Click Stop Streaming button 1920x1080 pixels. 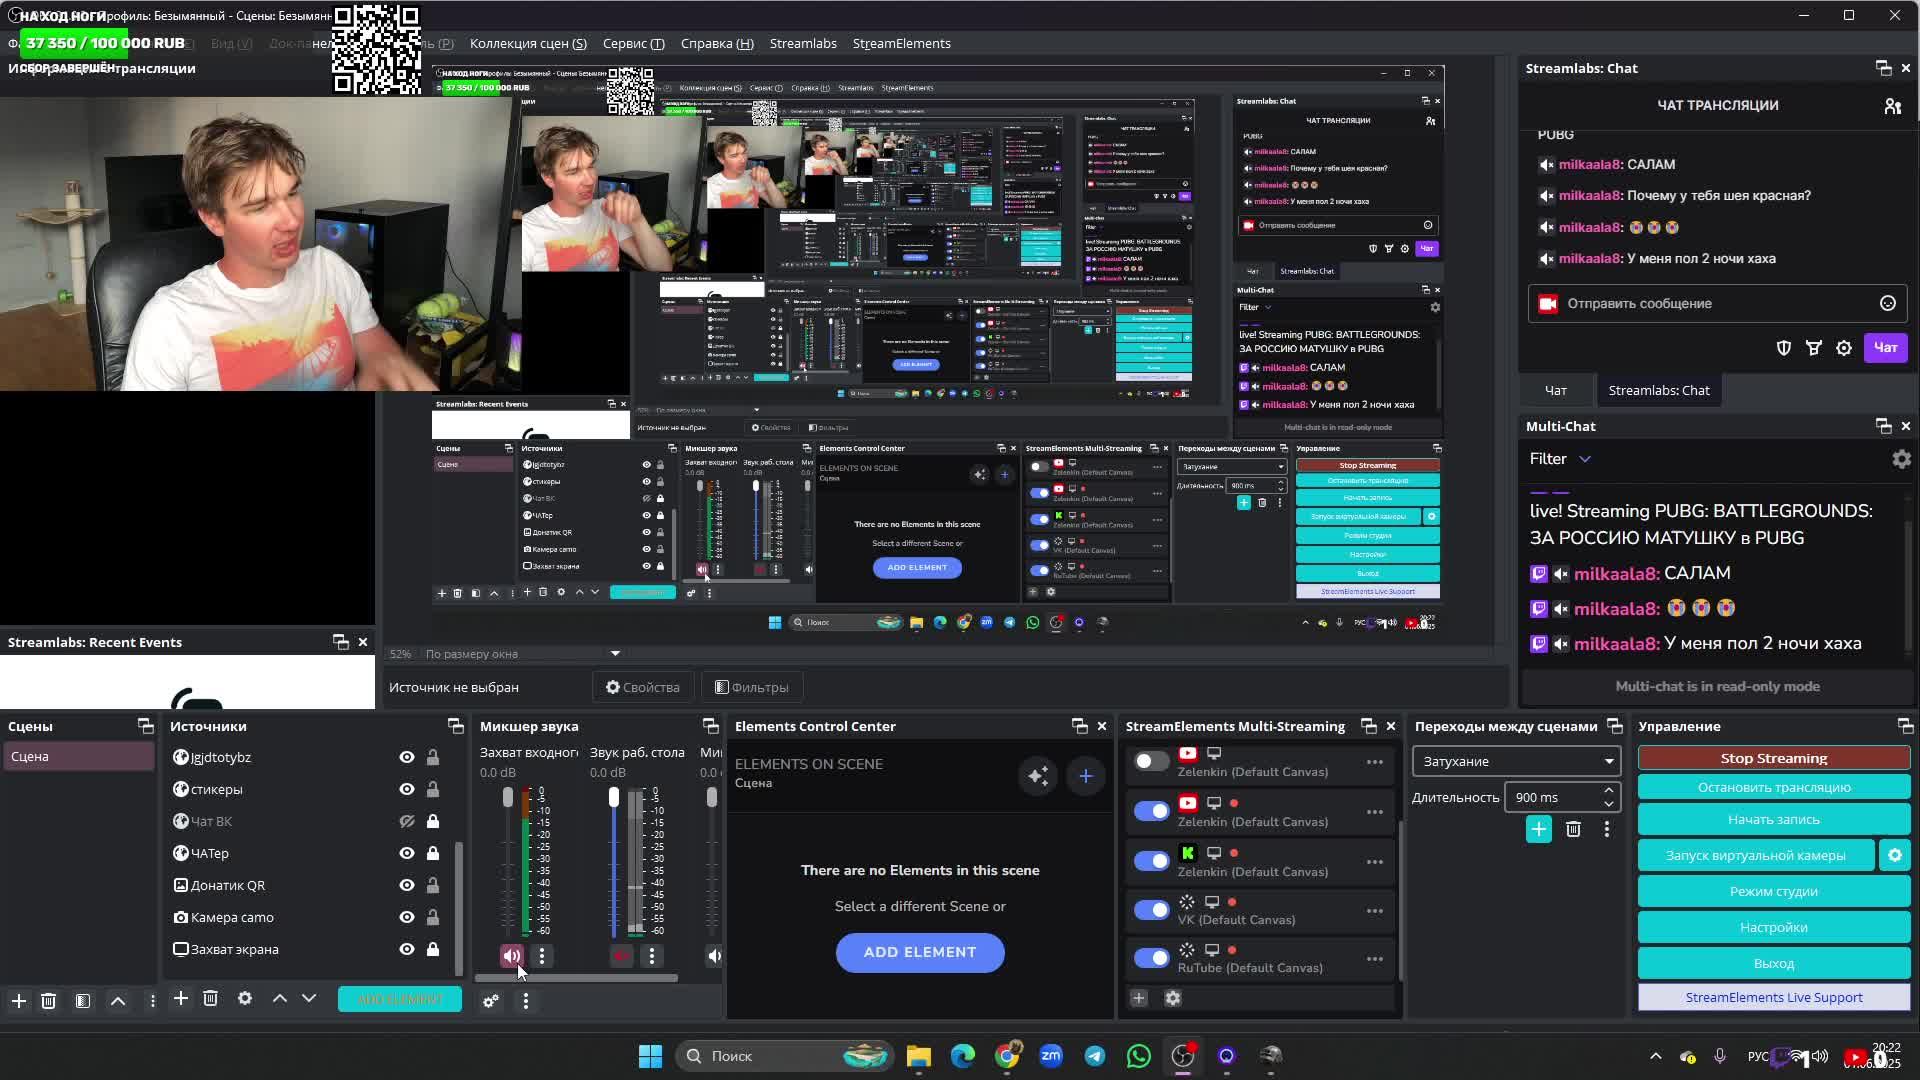click(1774, 758)
